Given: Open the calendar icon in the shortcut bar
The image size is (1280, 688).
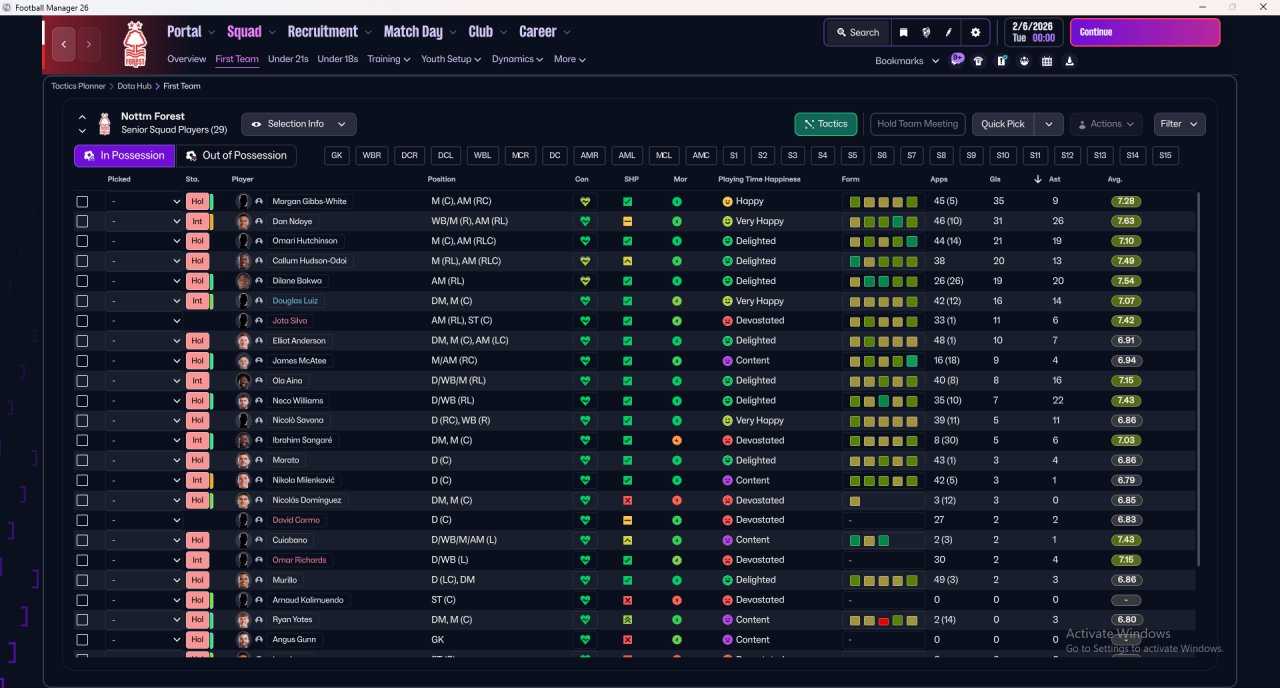Looking at the screenshot, I should point(1047,61).
